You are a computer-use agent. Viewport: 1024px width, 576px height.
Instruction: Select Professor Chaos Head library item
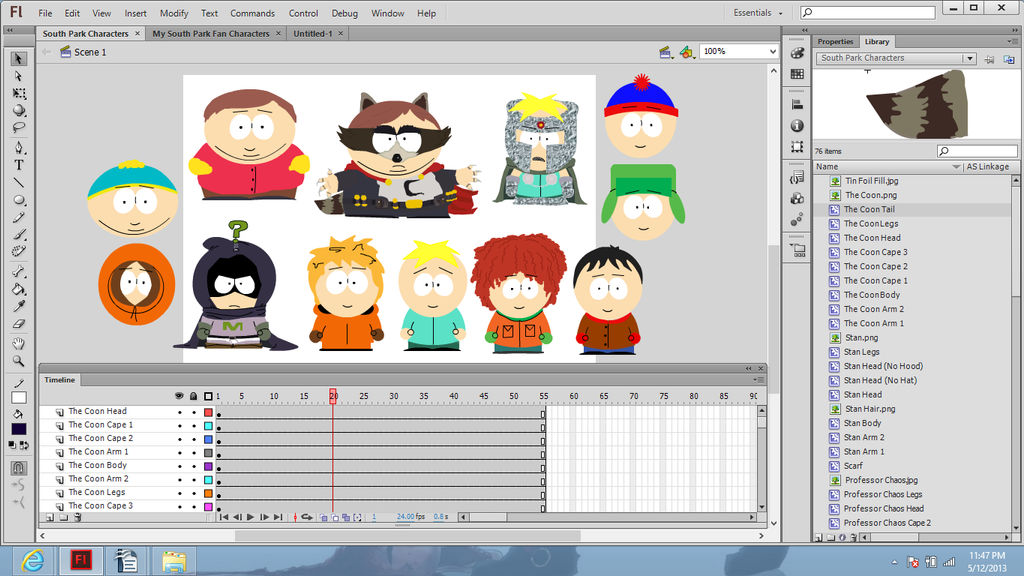[884, 508]
